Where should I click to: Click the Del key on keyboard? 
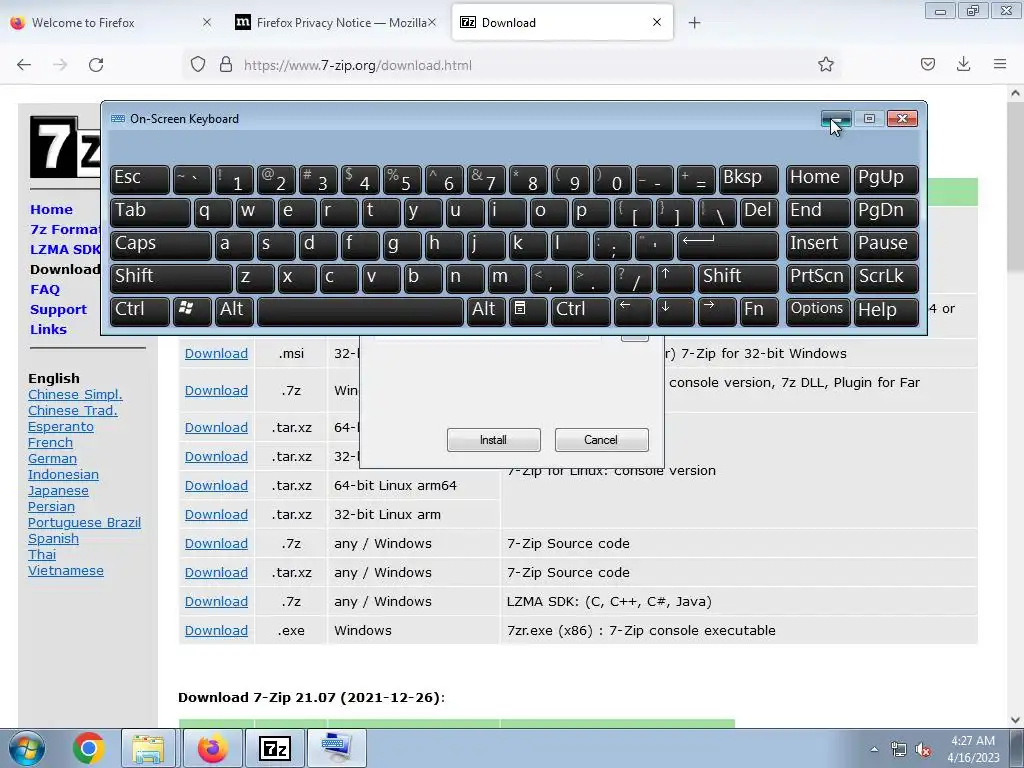[x=760, y=212]
